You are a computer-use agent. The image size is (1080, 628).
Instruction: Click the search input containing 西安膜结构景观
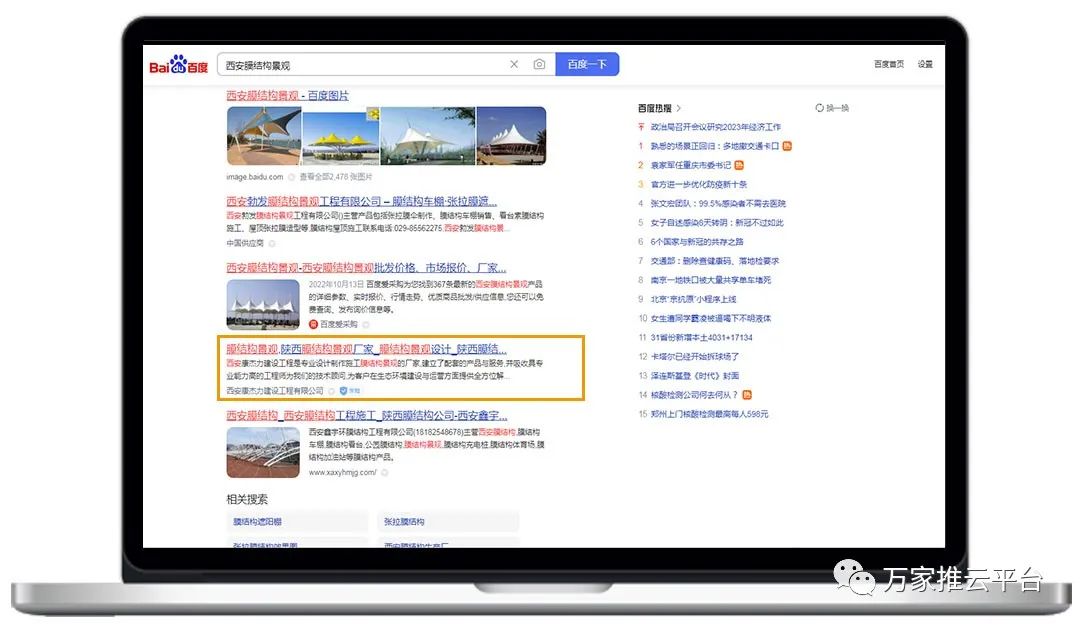point(360,65)
